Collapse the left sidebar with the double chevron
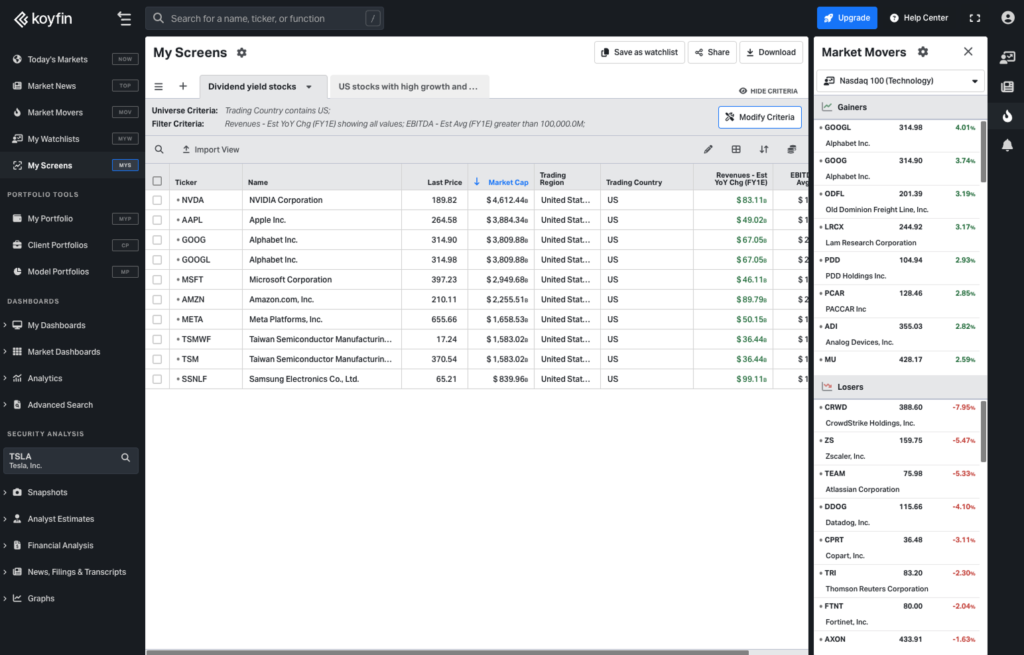Screen dimensions: 1024x655 [124, 17]
